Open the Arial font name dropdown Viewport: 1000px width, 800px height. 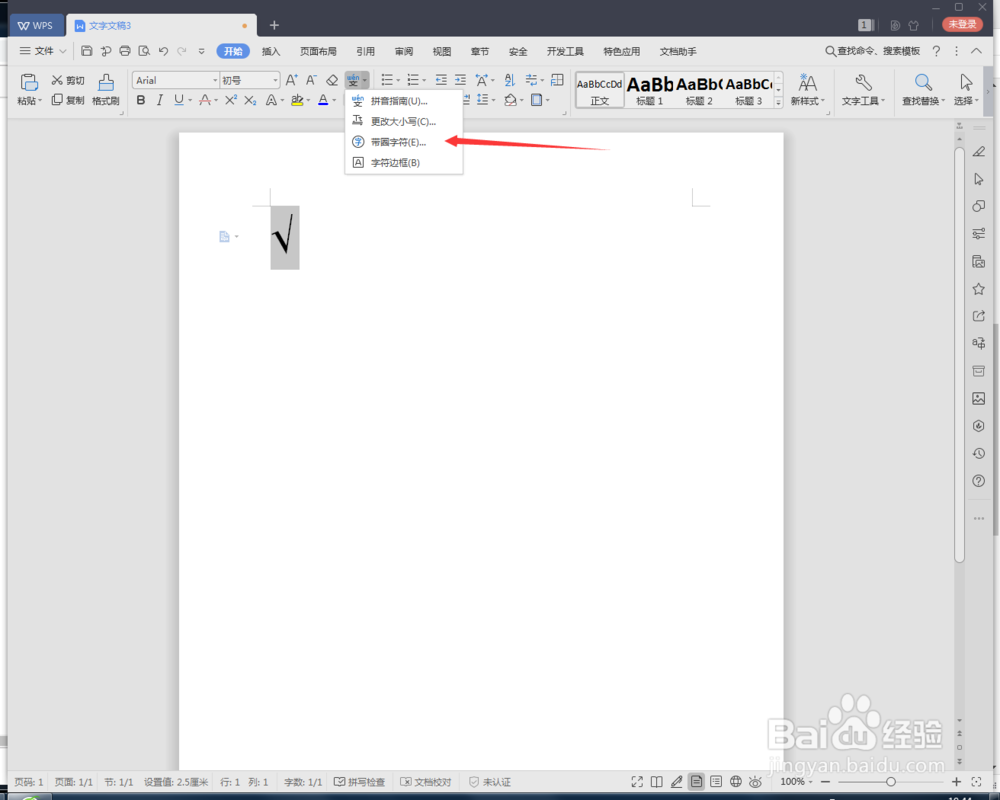(x=215, y=80)
